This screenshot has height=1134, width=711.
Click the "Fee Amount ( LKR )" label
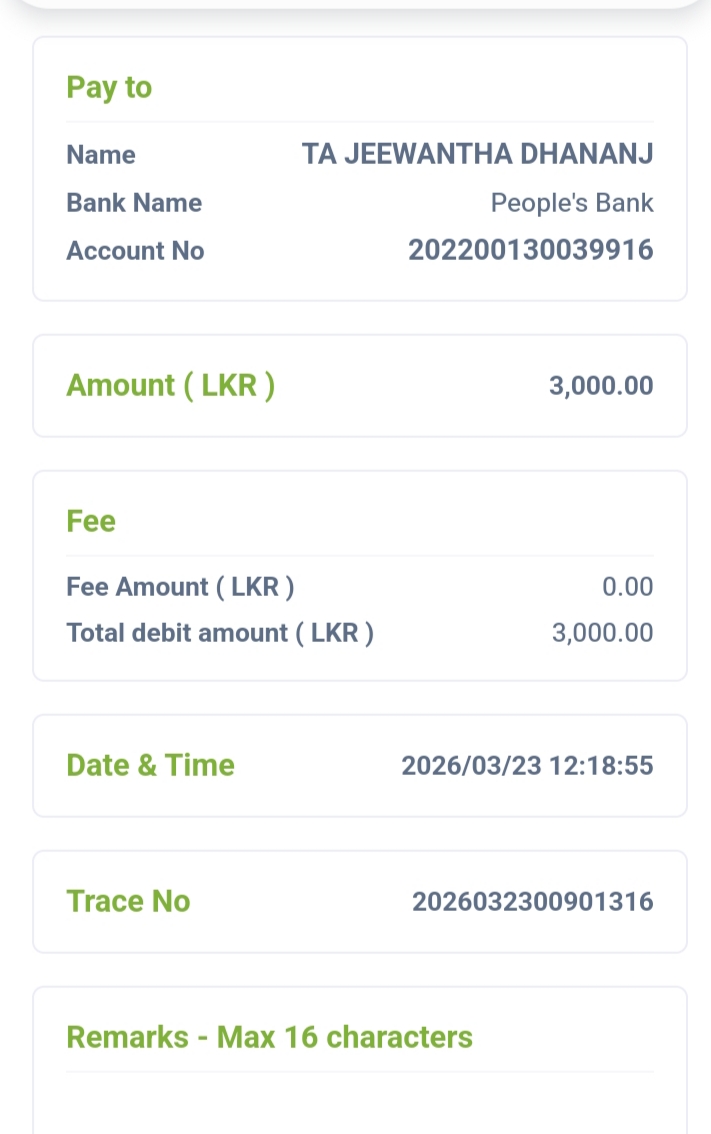click(180, 587)
